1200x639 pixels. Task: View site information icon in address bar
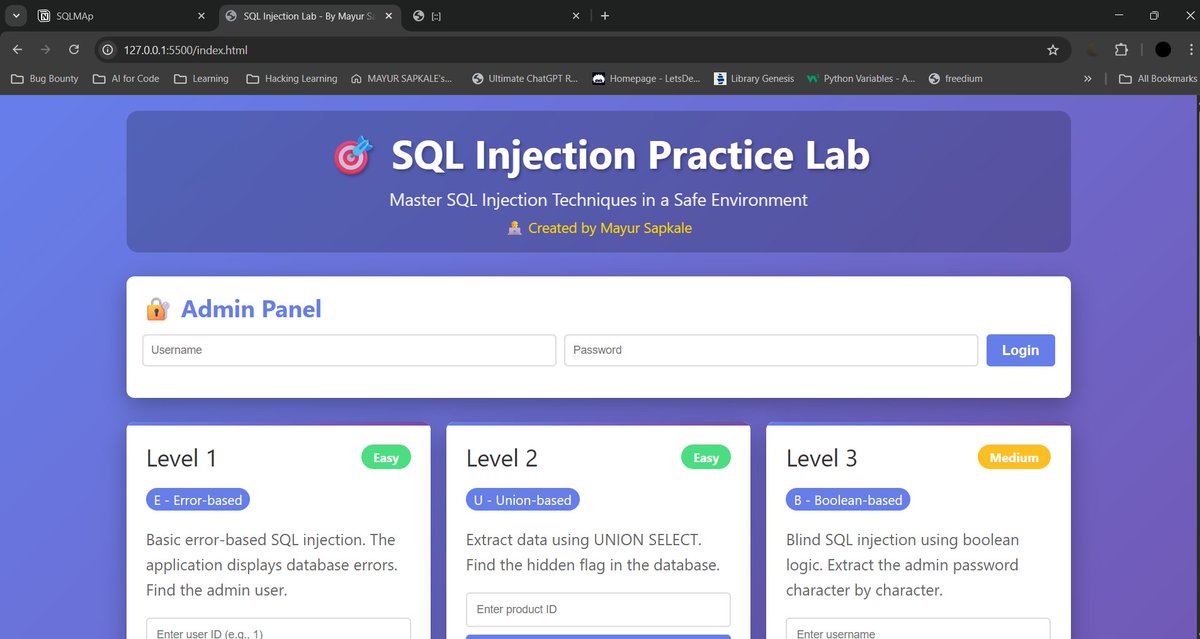110,49
